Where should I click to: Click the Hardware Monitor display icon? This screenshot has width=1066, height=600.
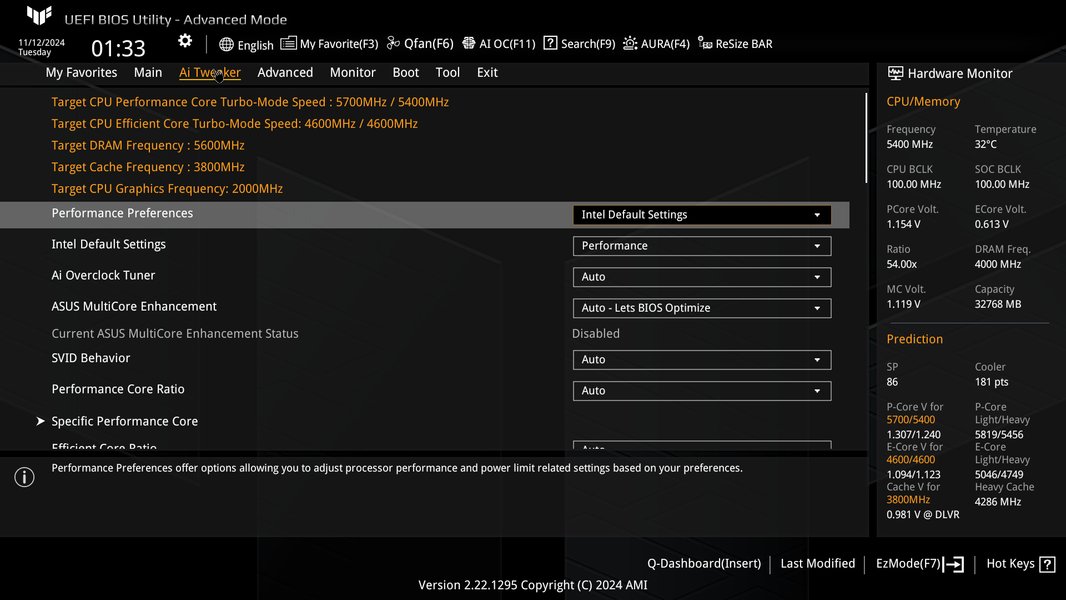coord(895,73)
